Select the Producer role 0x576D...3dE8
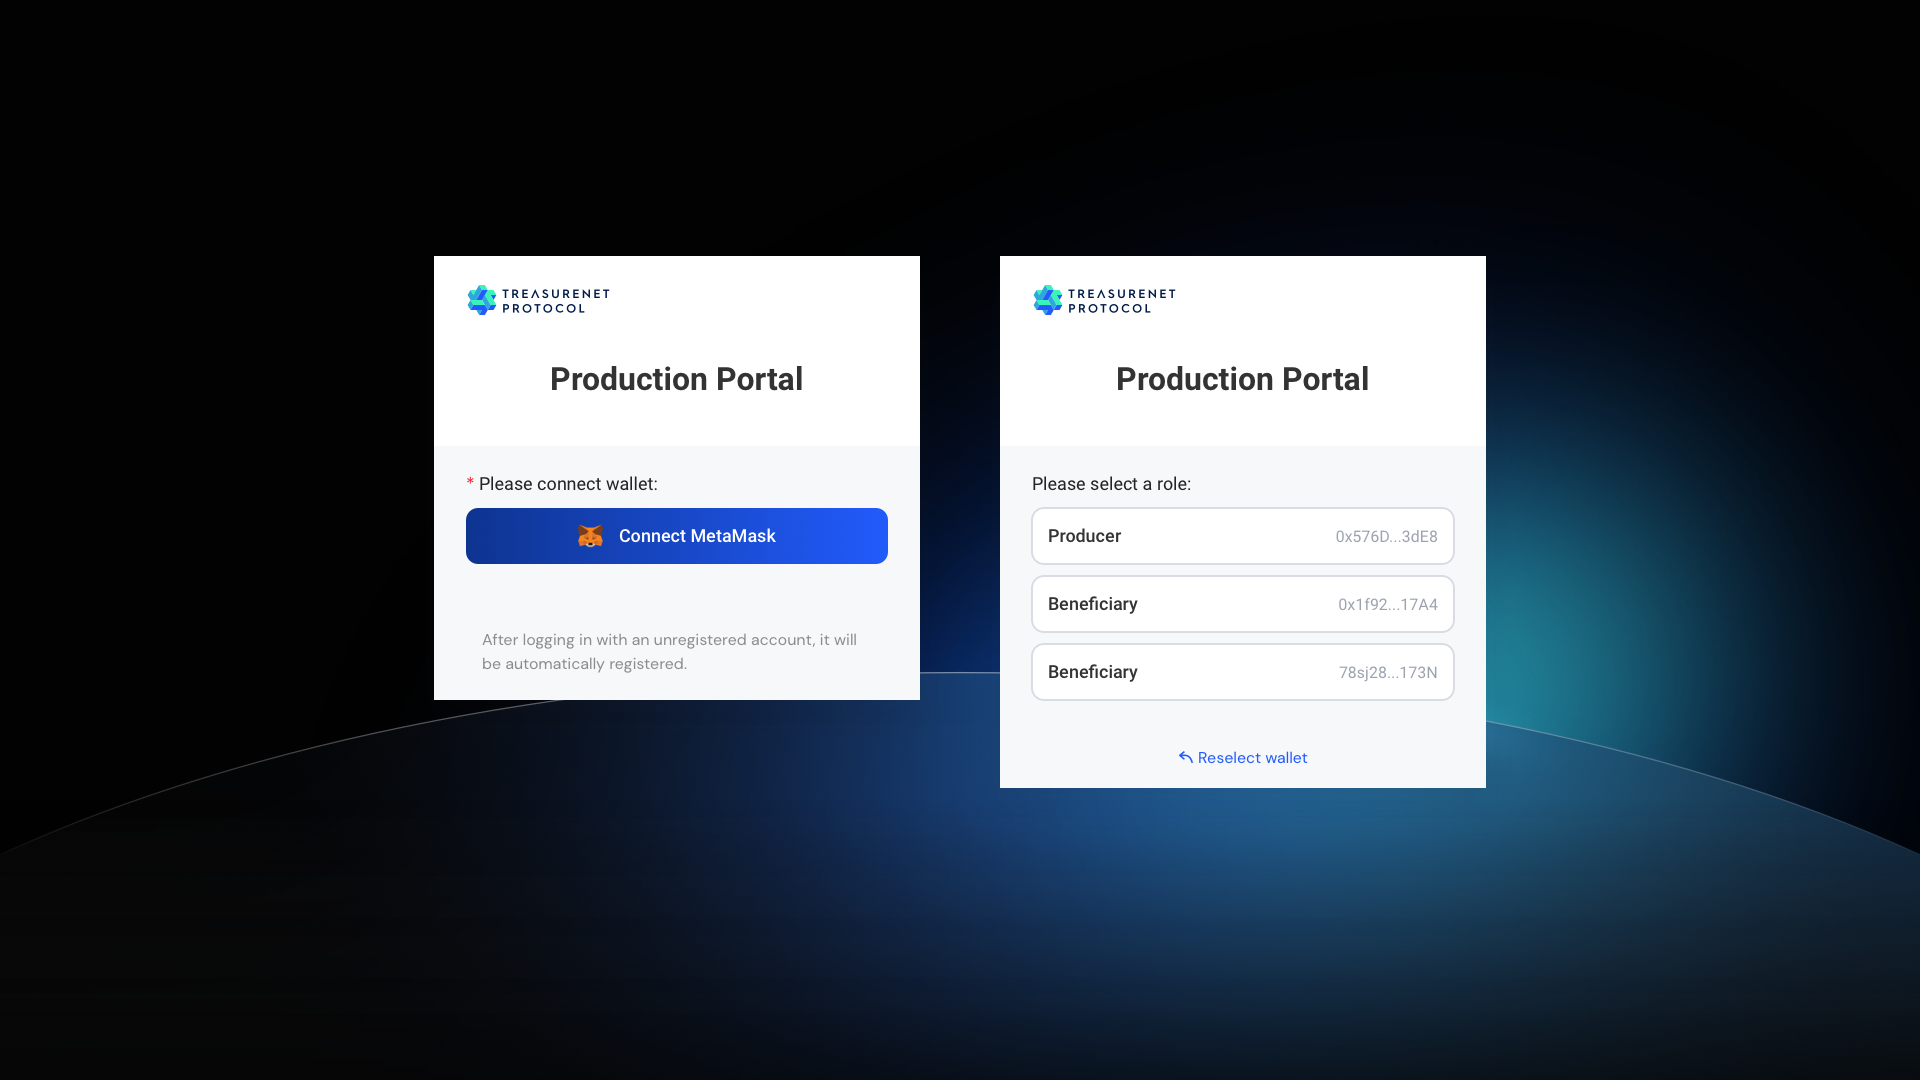Image resolution: width=1920 pixels, height=1080 pixels. click(1242, 536)
